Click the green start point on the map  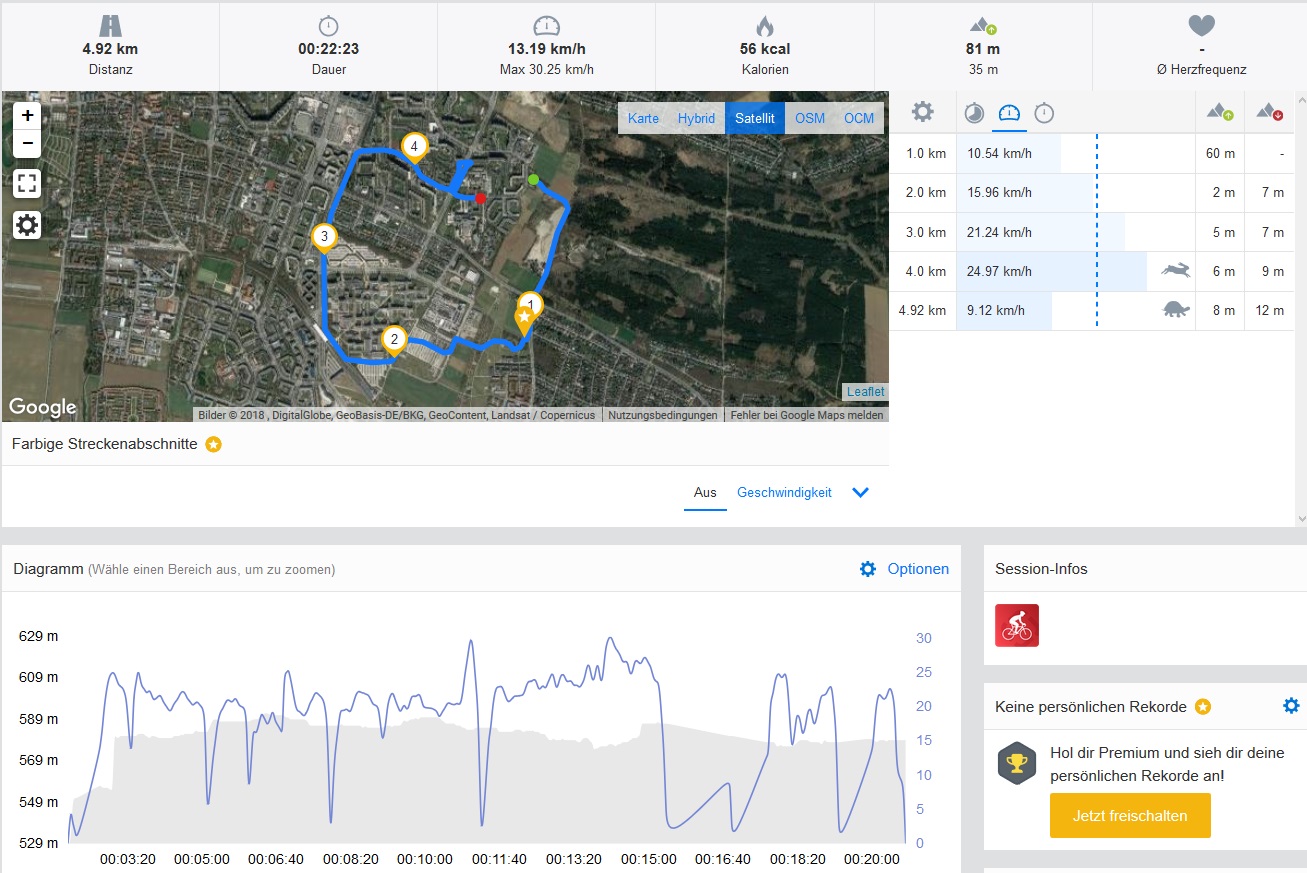(x=533, y=180)
